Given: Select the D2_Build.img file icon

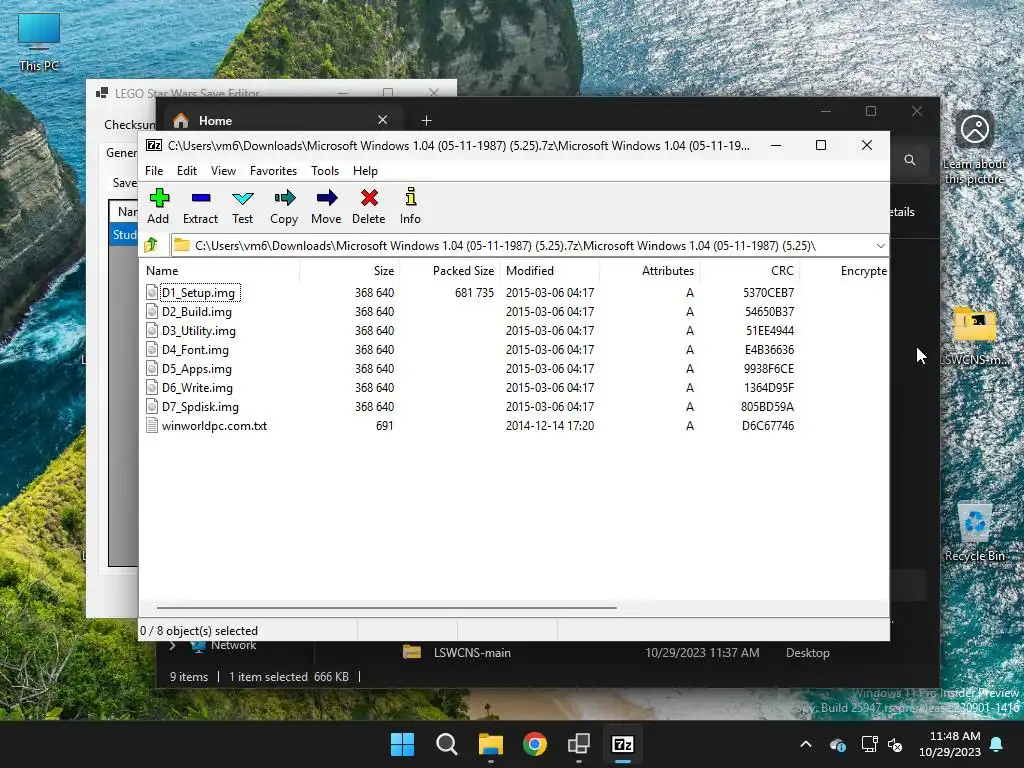Looking at the screenshot, I should (152, 312).
